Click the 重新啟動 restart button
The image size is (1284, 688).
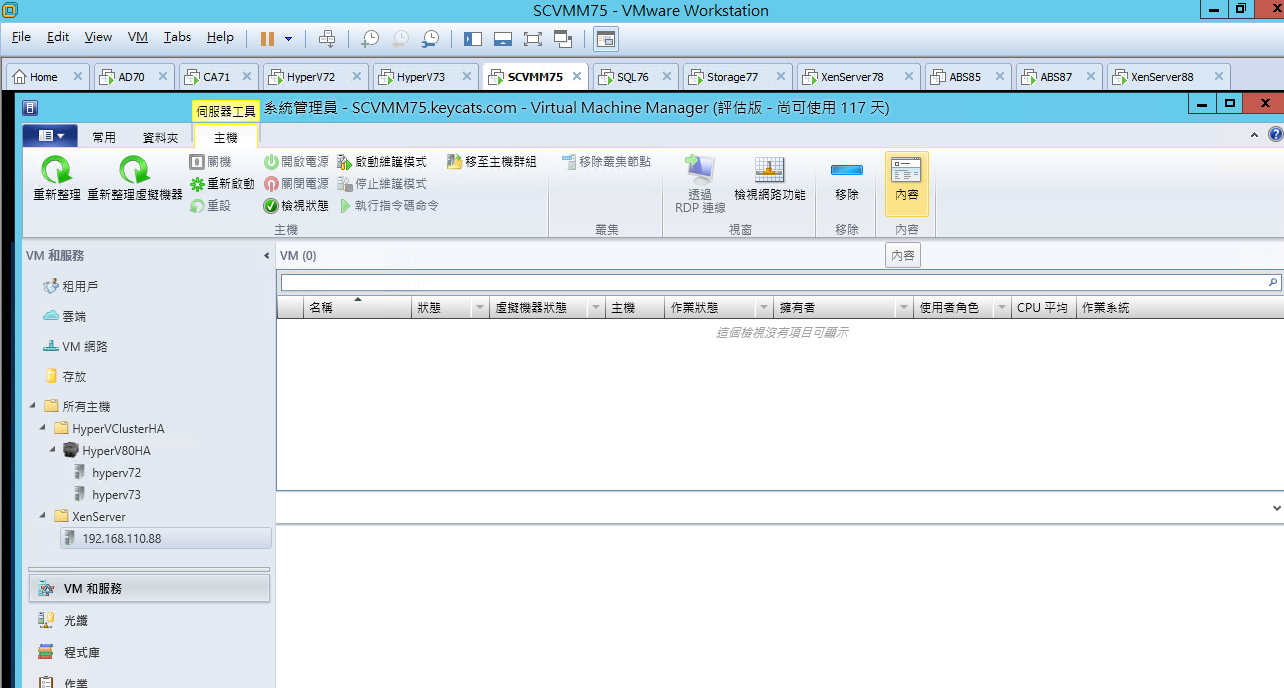click(222, 184)
